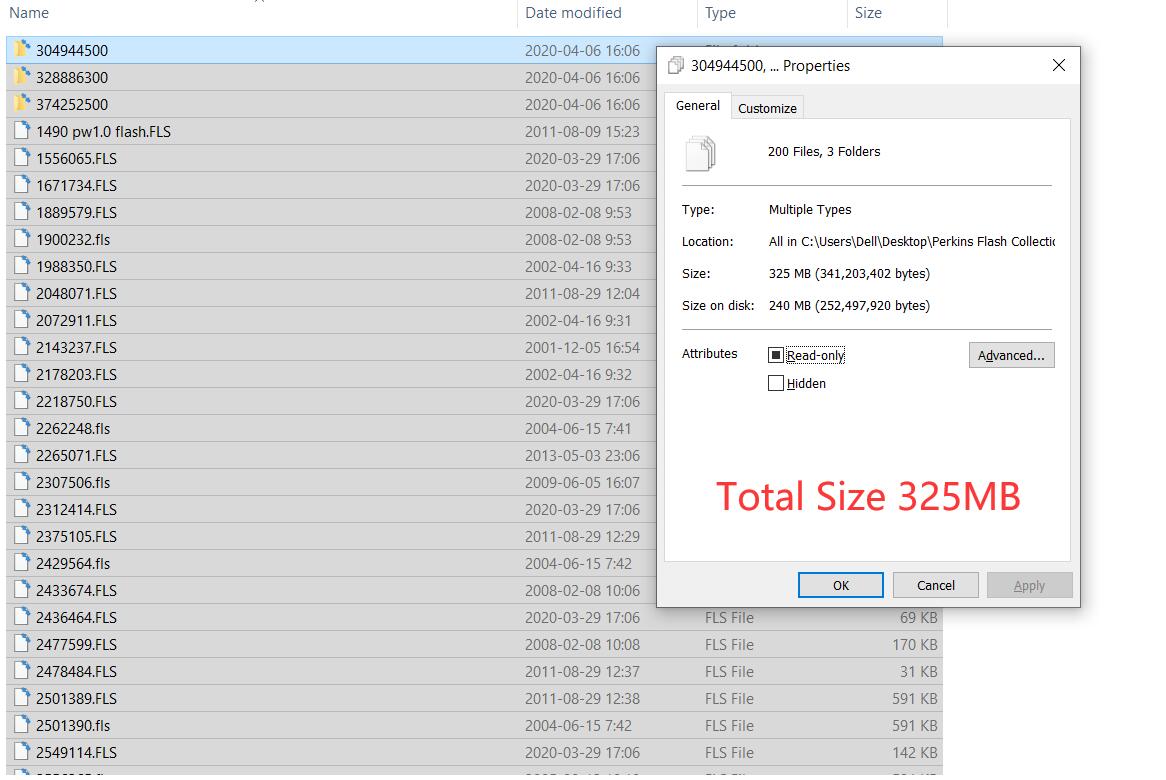Sort files by Date modified column
1166x780 pixels.
[x=573, y=13]
